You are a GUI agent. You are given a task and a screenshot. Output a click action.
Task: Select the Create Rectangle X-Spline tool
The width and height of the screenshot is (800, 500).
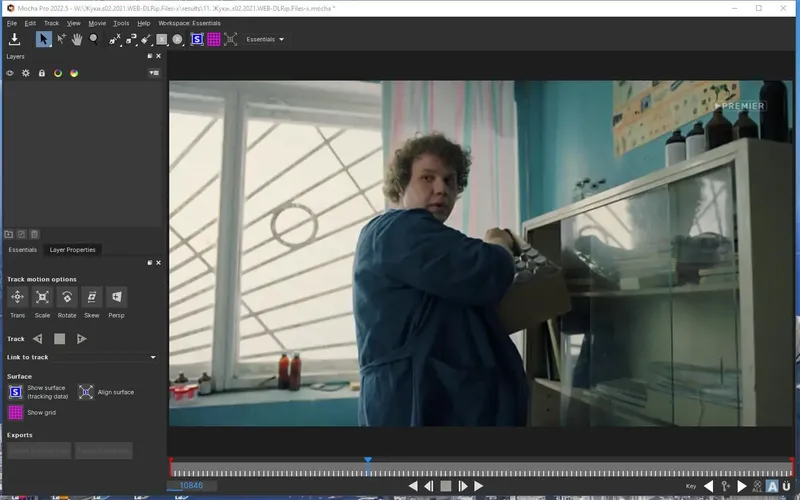[162, 39]
